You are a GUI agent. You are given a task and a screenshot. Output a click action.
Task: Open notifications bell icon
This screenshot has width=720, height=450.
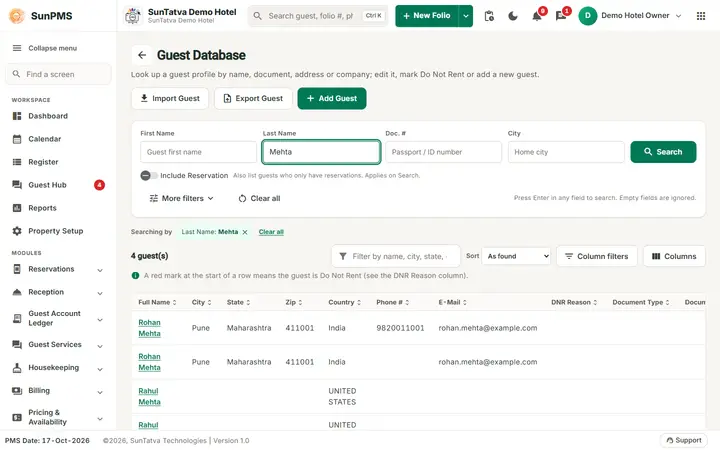click(537, 16)
